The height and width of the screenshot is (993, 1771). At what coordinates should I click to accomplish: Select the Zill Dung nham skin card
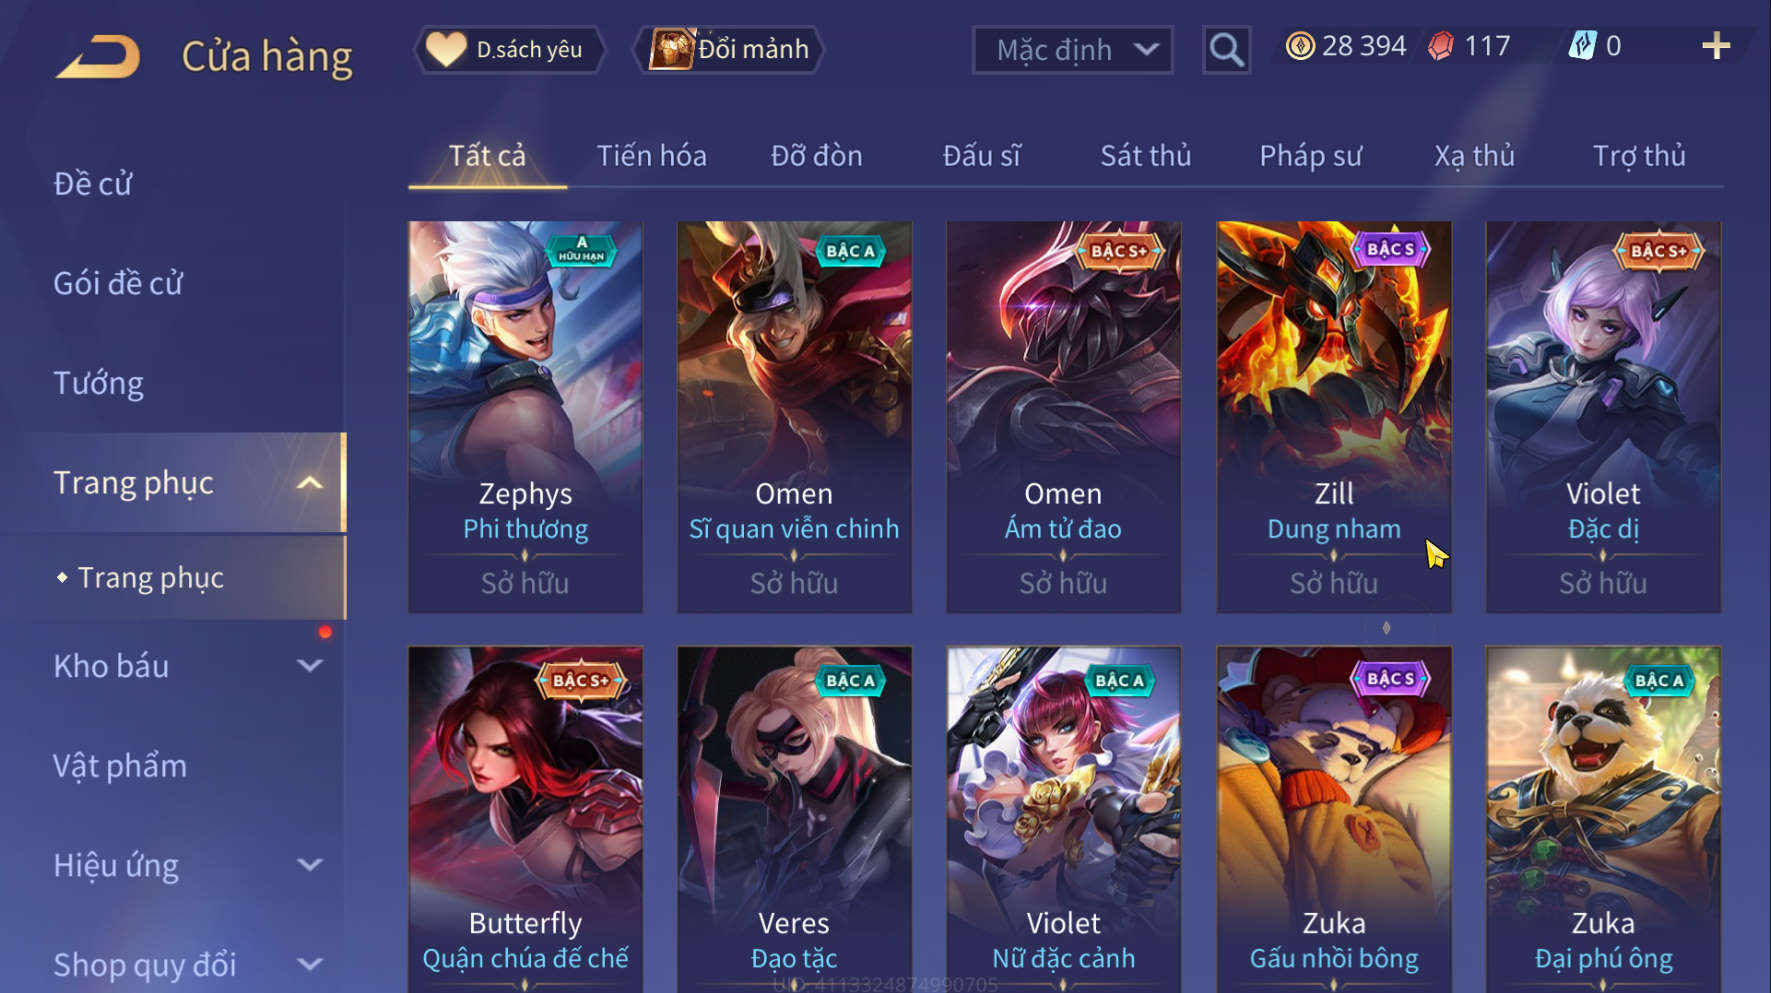pyautogui.click(x=1333, y=417)
